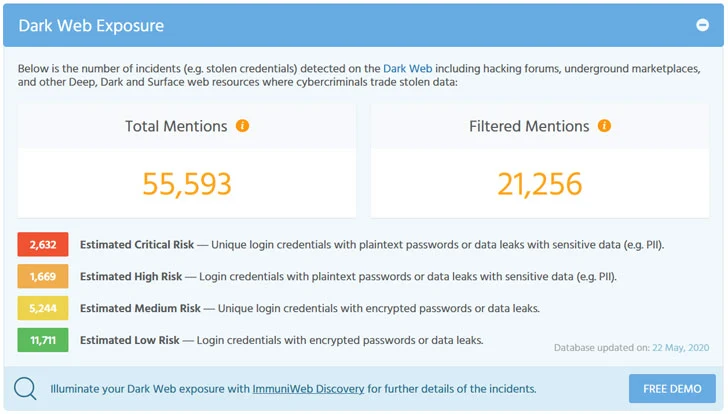Click the Estimated High Risk label
Image resolution: width=728 pixels, height=414 pixels.
click(131, 277)
